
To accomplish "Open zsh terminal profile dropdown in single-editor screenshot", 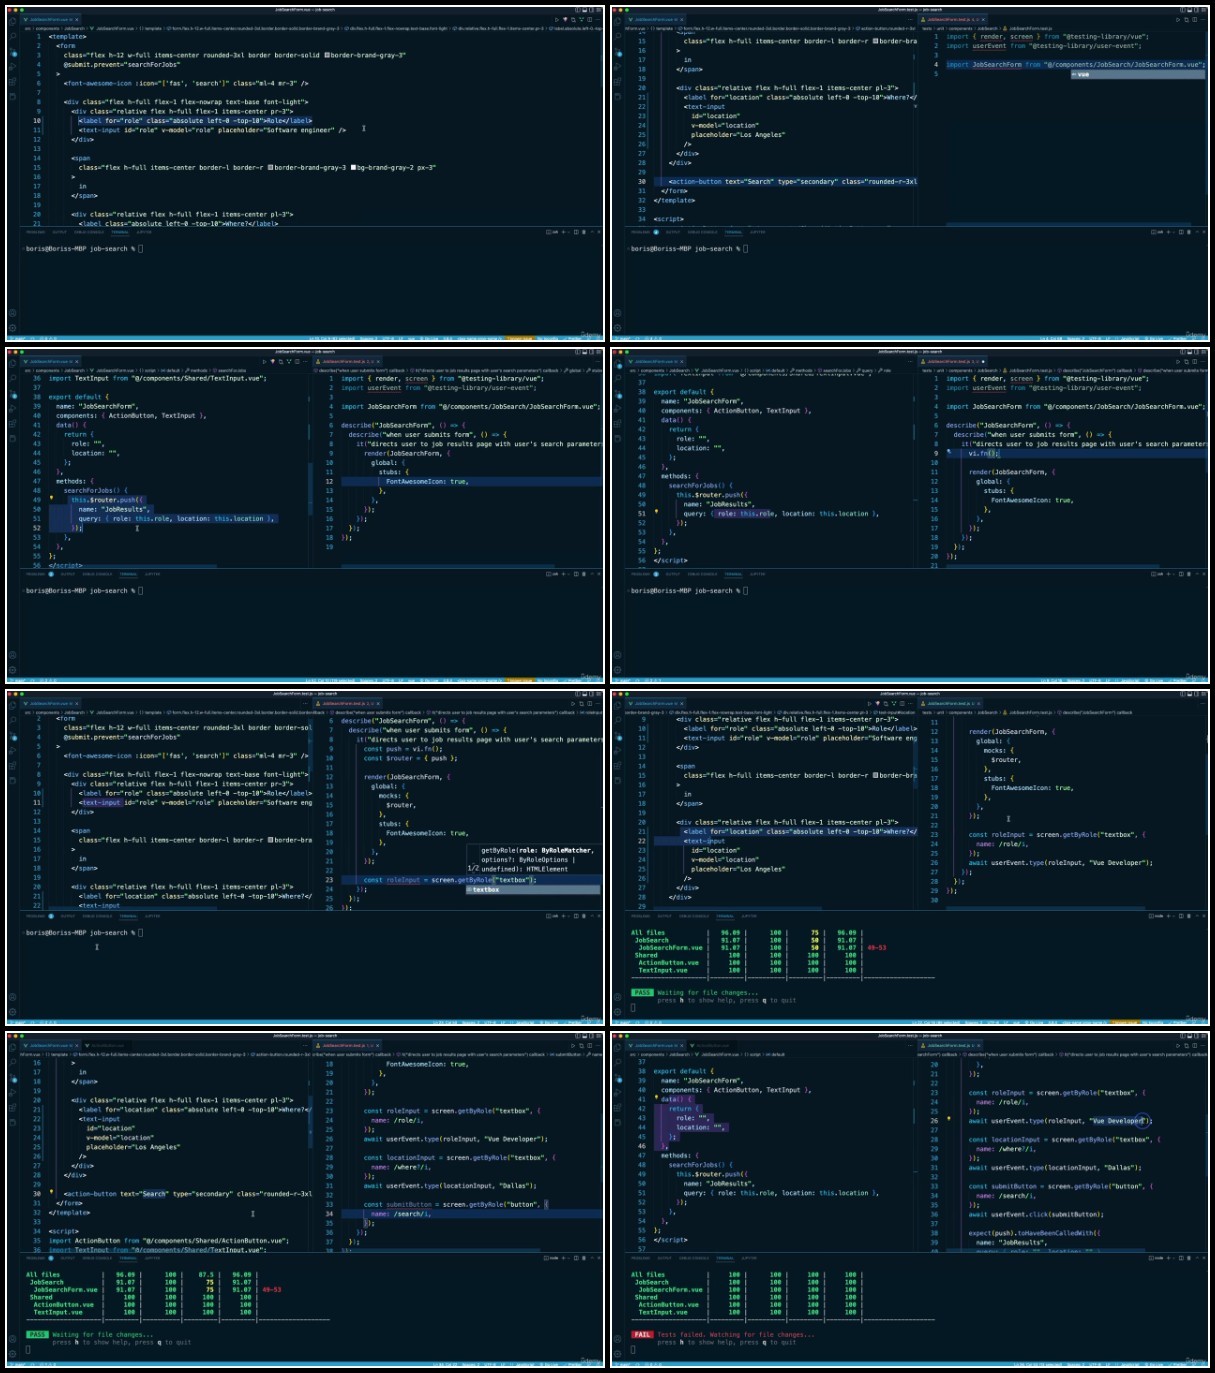I will (x=568, y=231).
